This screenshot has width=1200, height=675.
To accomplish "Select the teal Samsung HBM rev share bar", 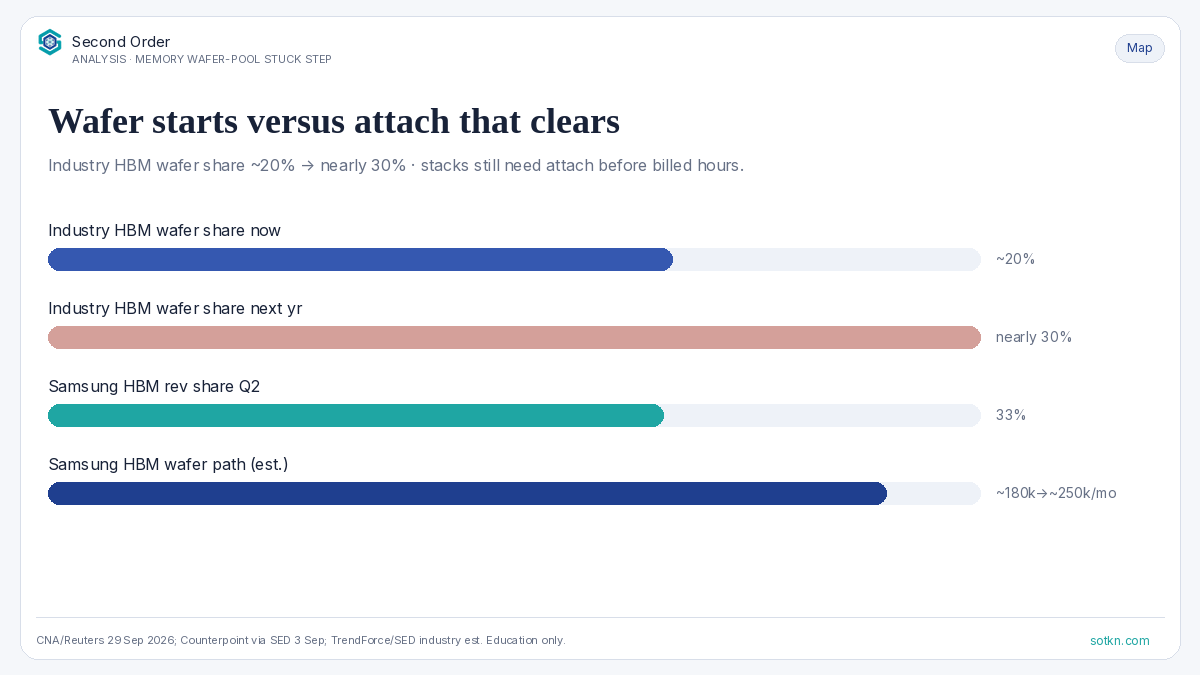I will pos(356,415).
